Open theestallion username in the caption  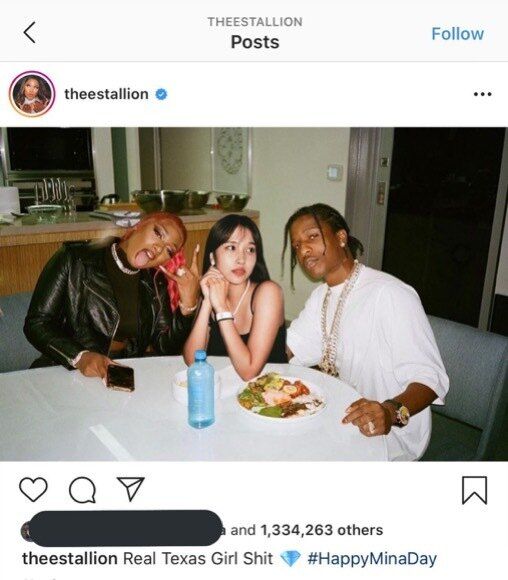pos(70,558)
